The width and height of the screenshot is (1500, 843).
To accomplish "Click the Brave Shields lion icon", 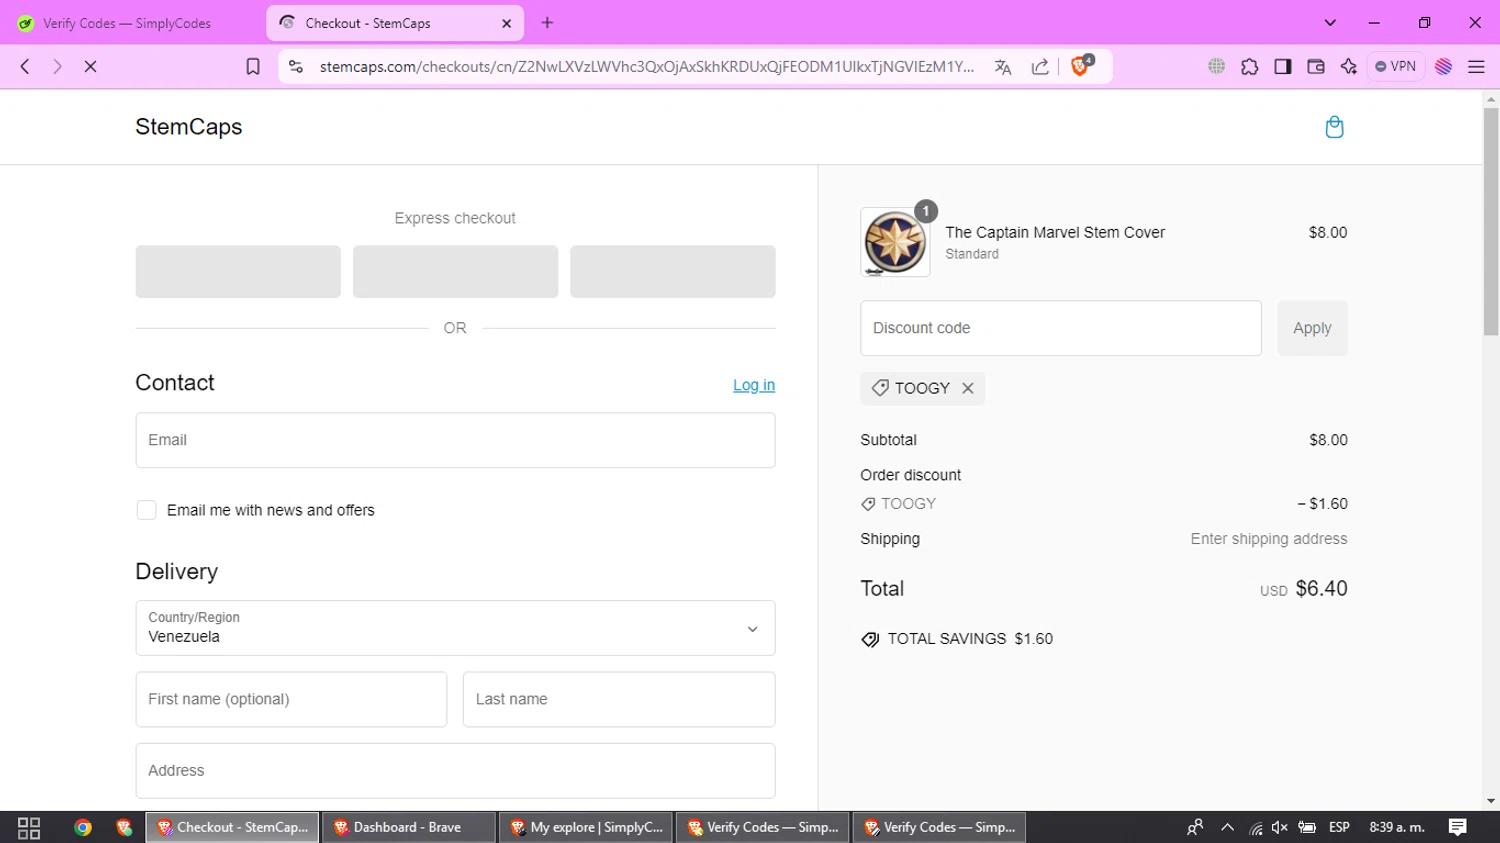I will (x=1080, y=66).
